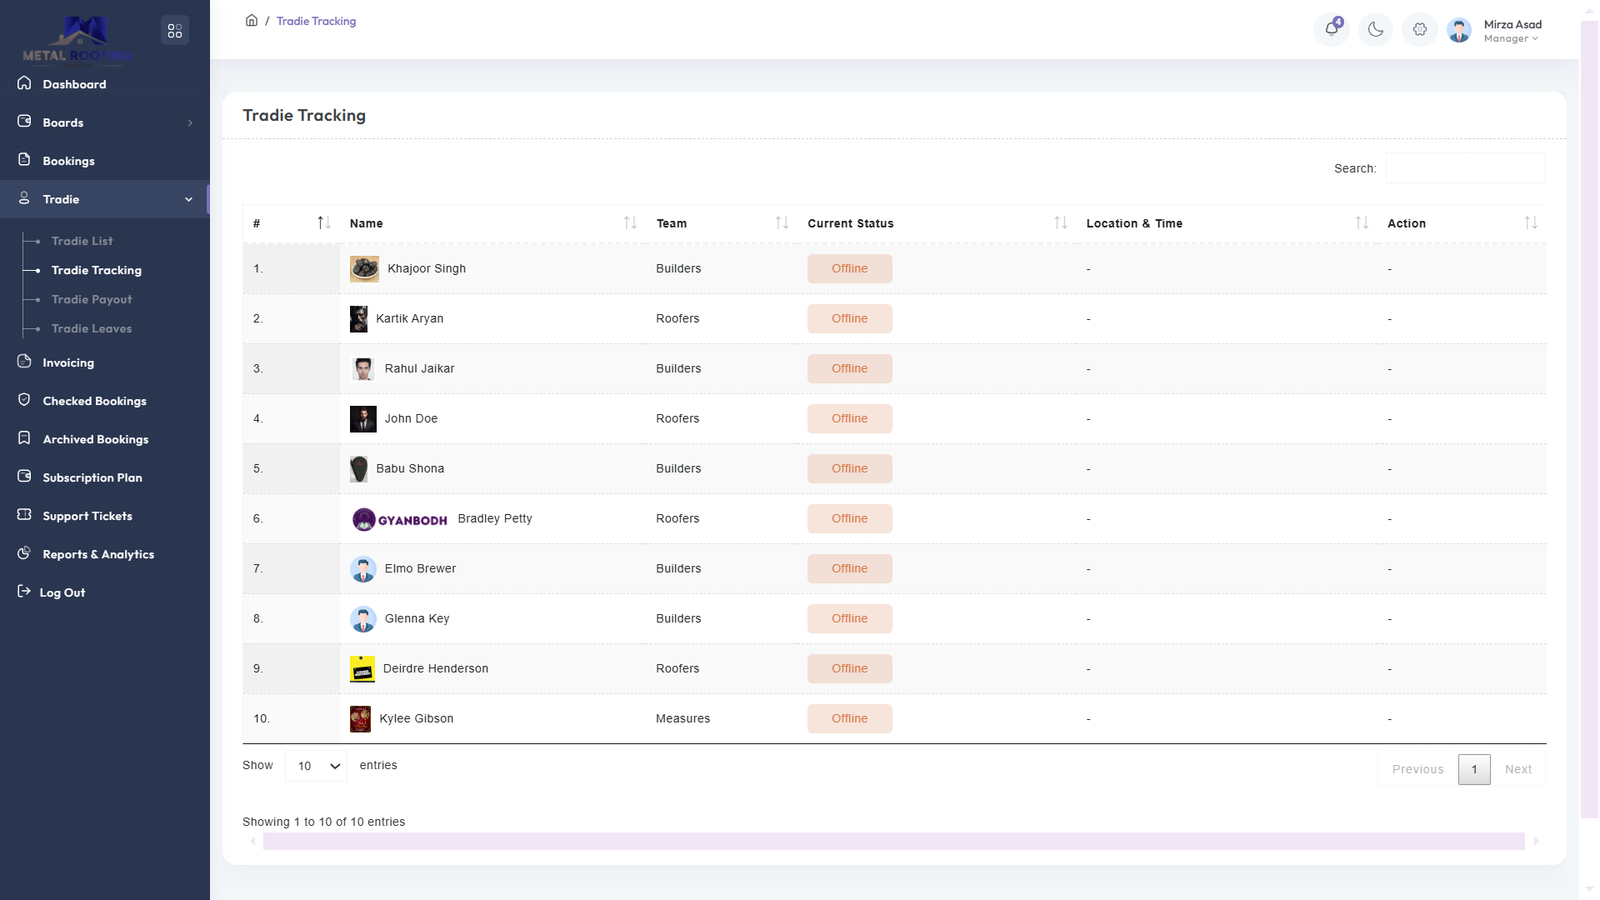
Task: Click the home icon in breadcrumb
Action: (251, 21)
